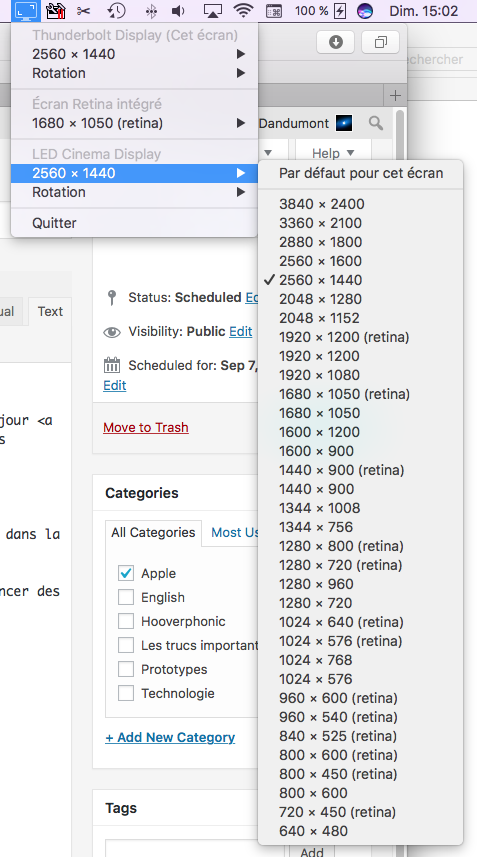This screenshot has width=477, height=857.
Task: Click the Move to Trash link
Action: (x=146, y=427)
